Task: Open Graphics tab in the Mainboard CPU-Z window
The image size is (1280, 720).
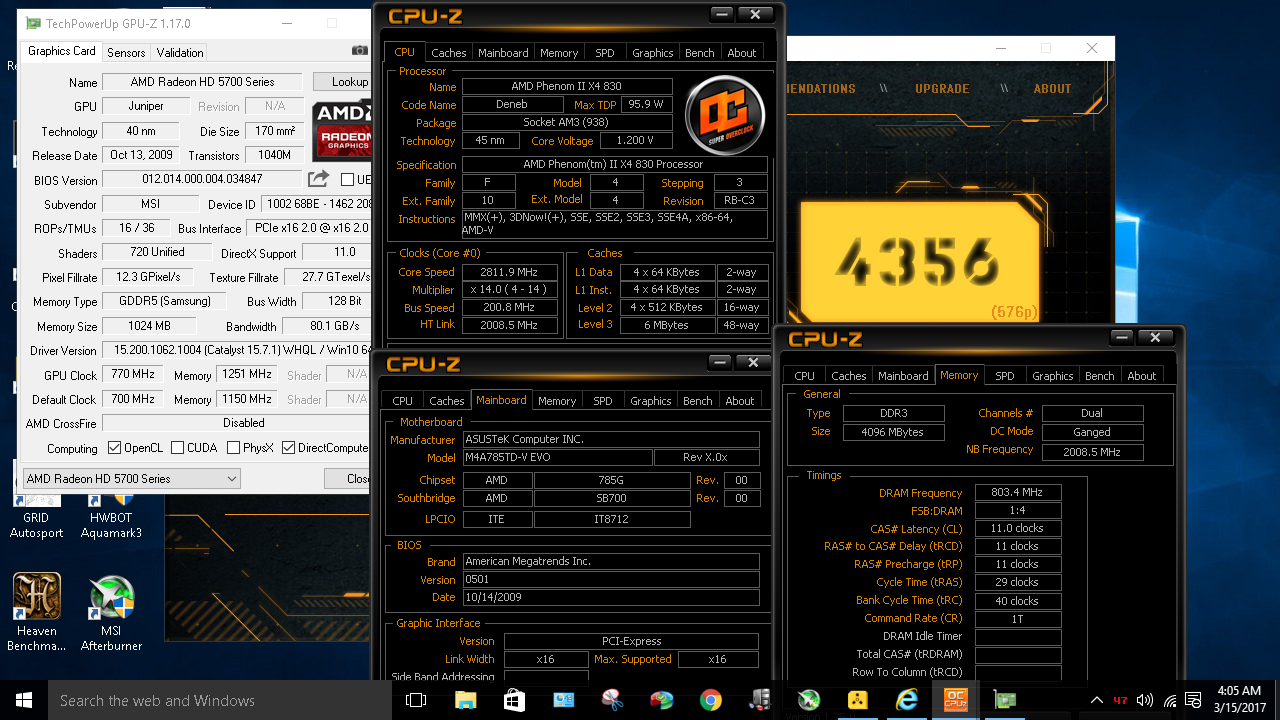Action: point(651,401)
